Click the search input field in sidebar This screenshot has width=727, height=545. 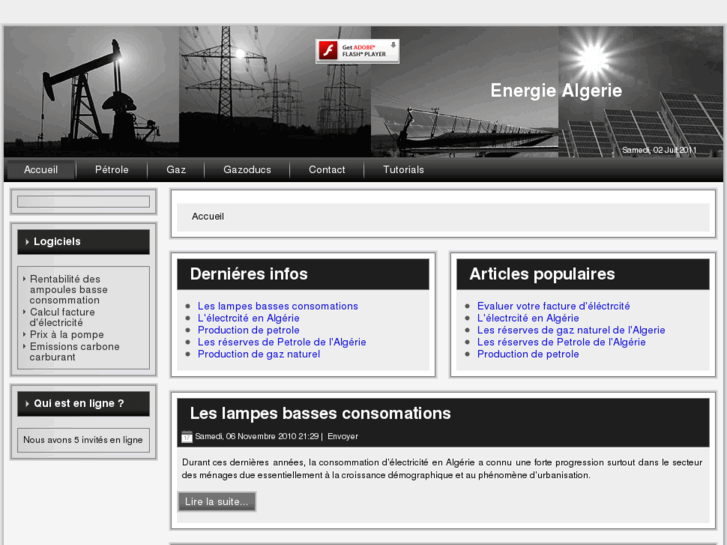click(x=83, y=201)
